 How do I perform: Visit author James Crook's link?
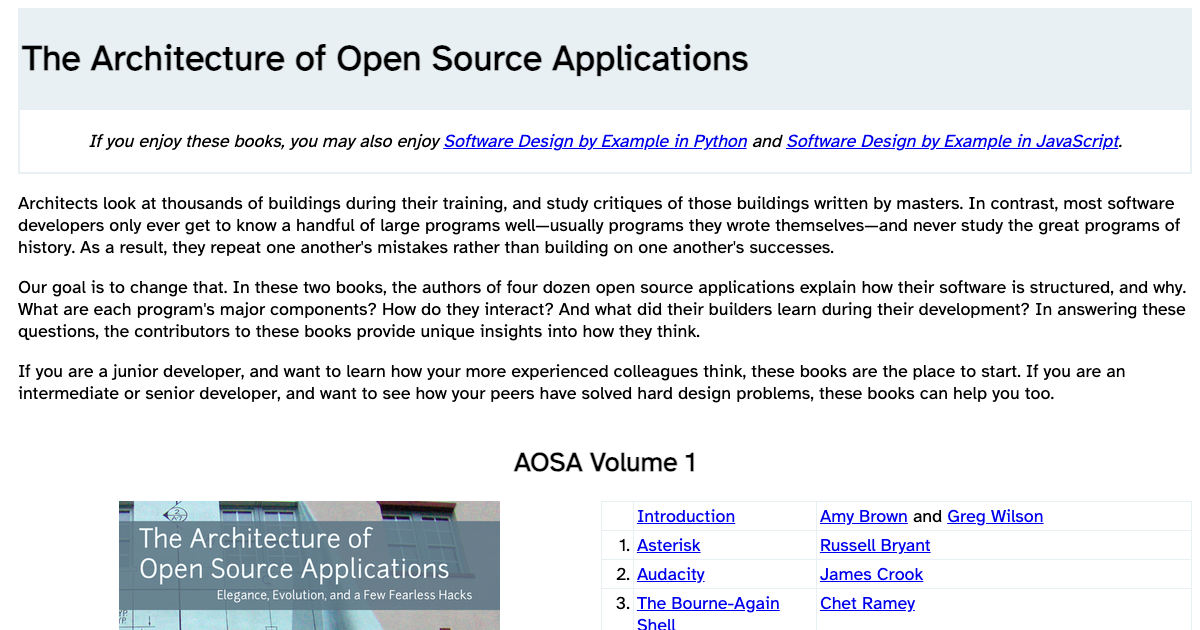[x=871, y=574]
